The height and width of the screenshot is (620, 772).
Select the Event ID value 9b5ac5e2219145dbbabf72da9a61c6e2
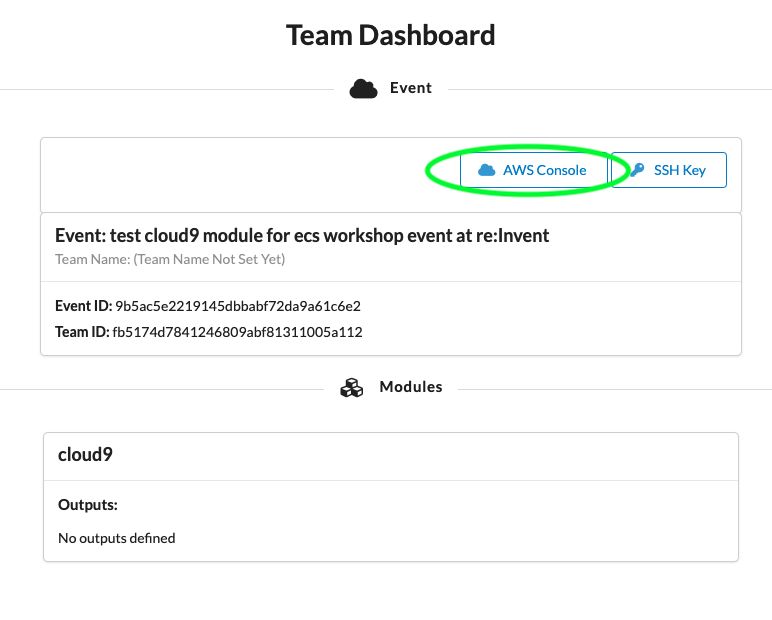pos(238,306)
